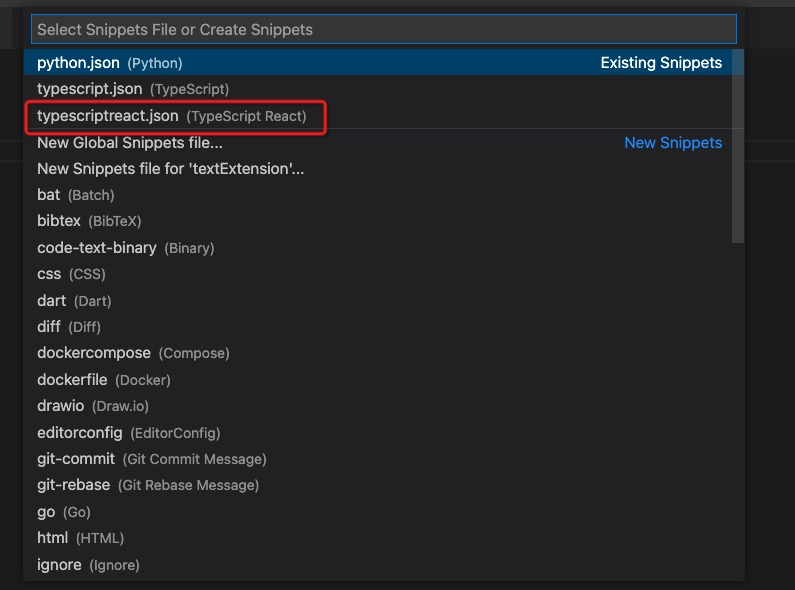Choose css (CSS) snippets option

[71, 274]
